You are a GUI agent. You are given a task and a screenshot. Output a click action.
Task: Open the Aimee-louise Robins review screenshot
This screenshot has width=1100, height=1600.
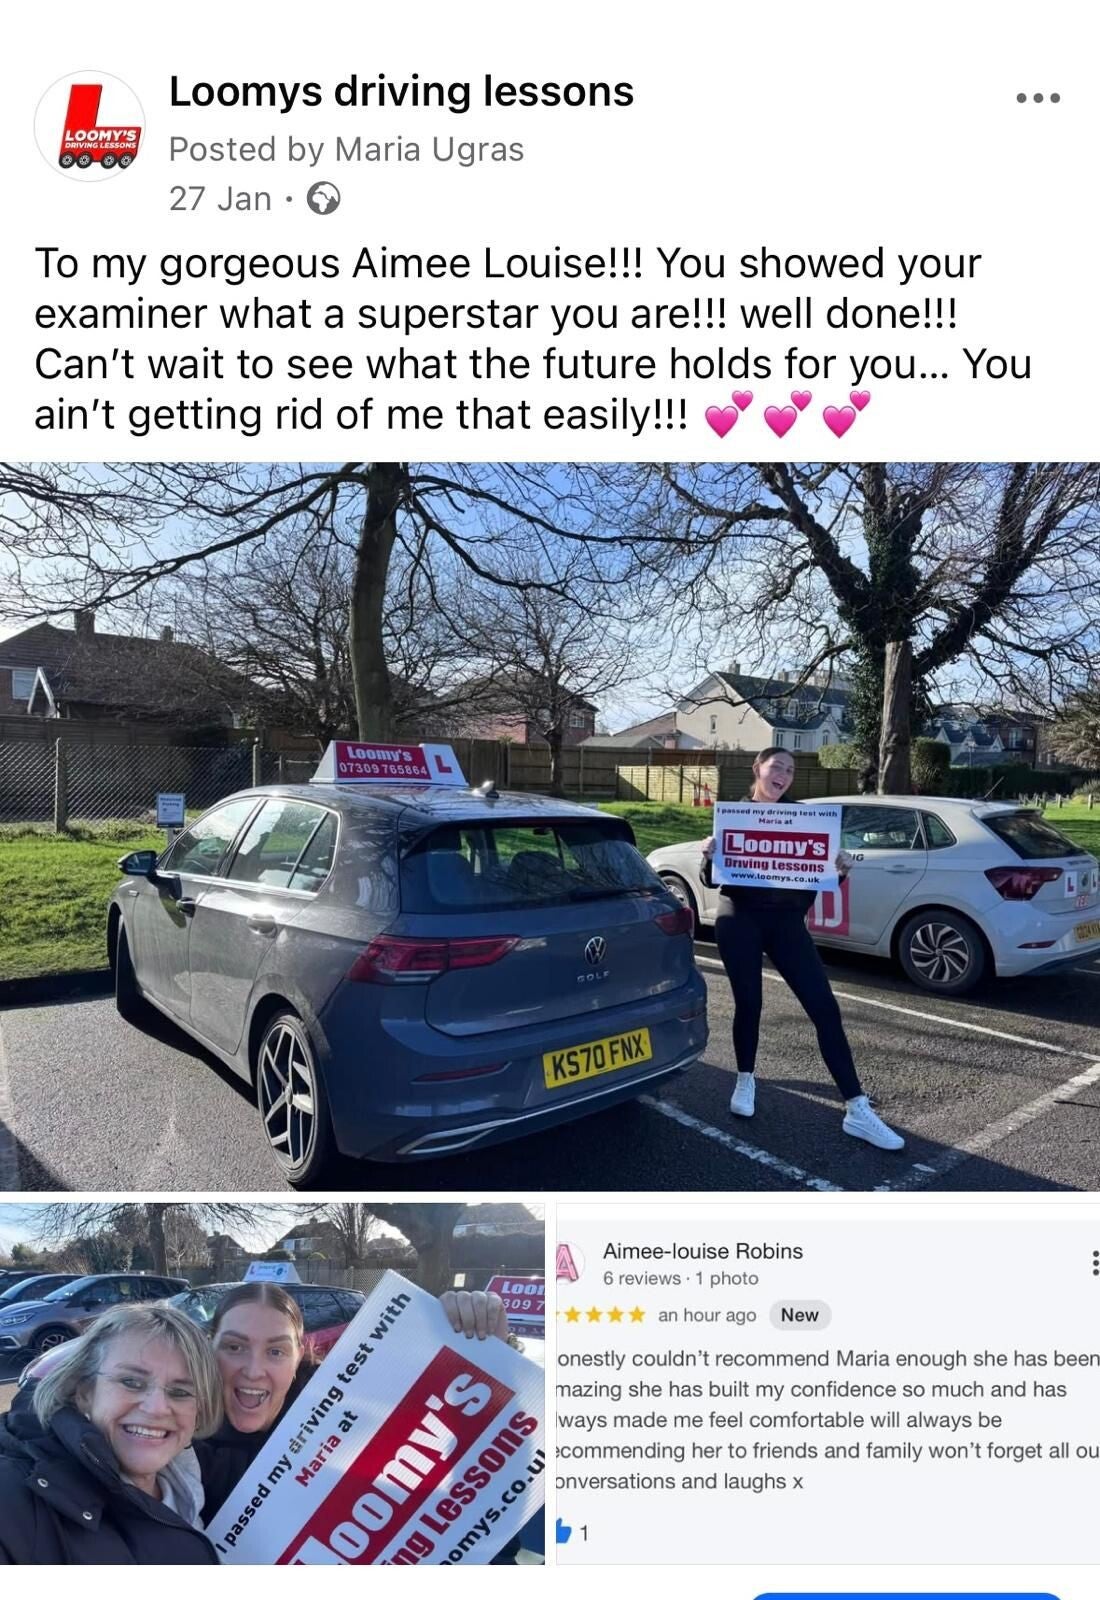(x=828, y=1384)
